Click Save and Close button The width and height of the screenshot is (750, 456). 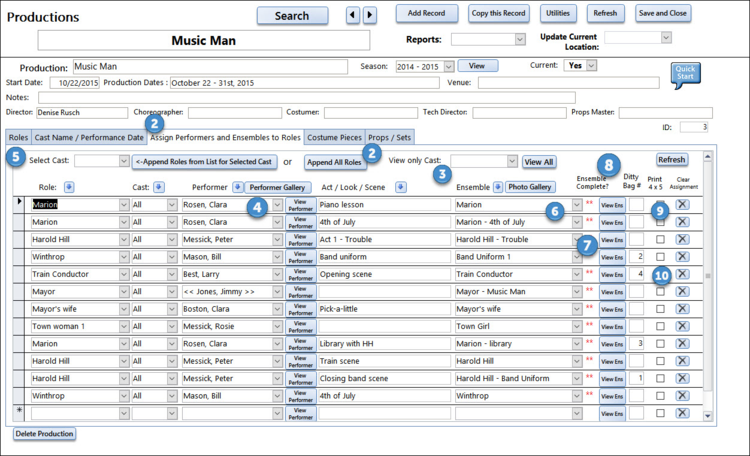tap(662, 13)
